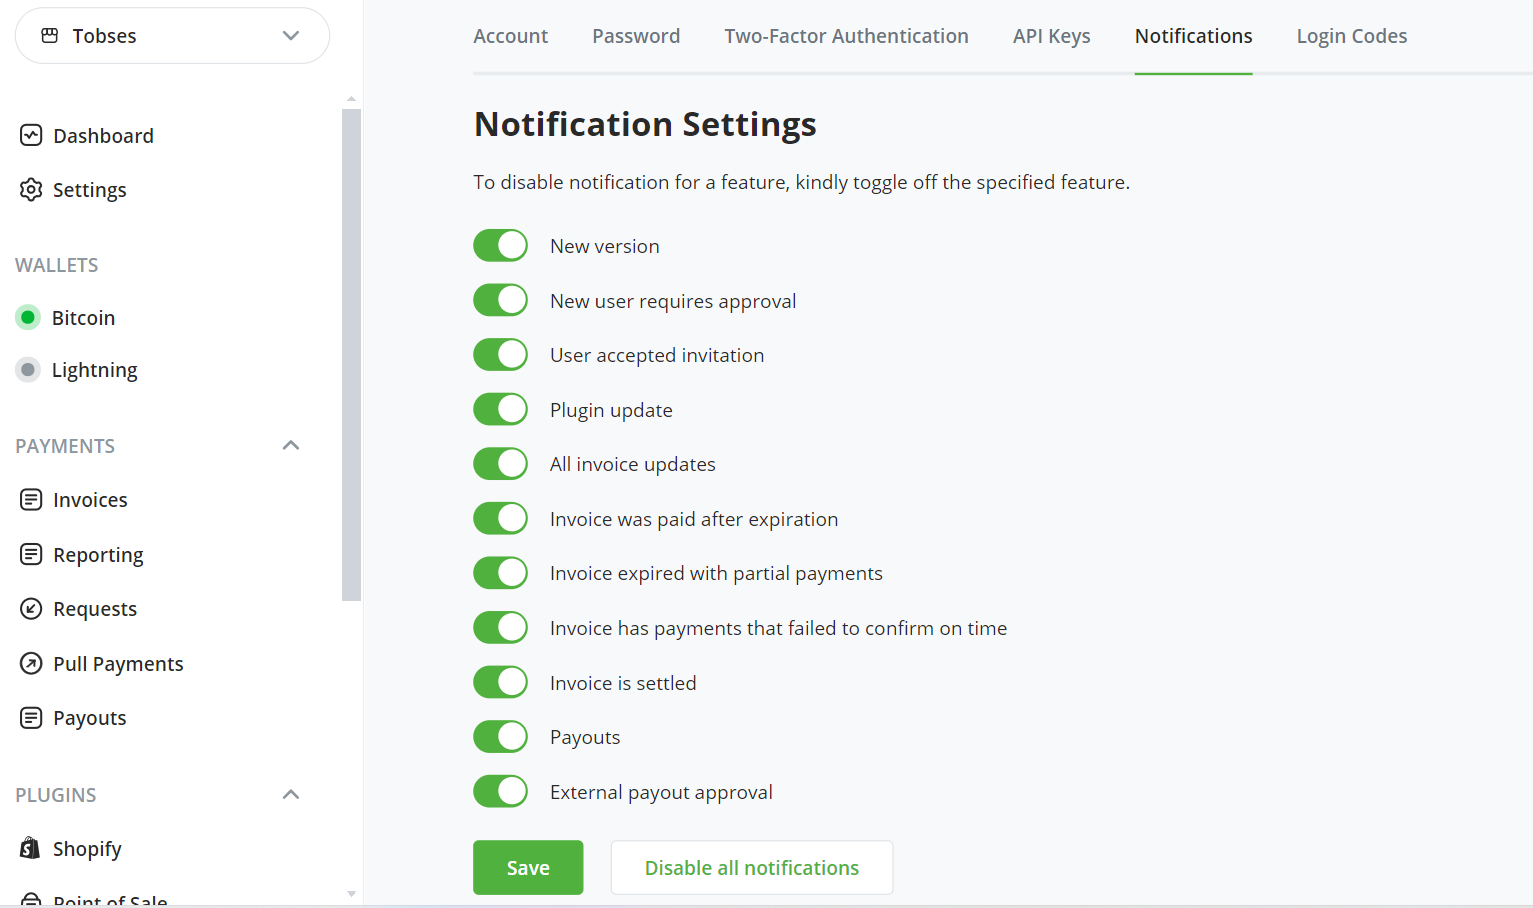Image resolution: width=1533 pixels, height=908 pixels.
Task: Click the Requests arrow icon
Action: point(31,608)
